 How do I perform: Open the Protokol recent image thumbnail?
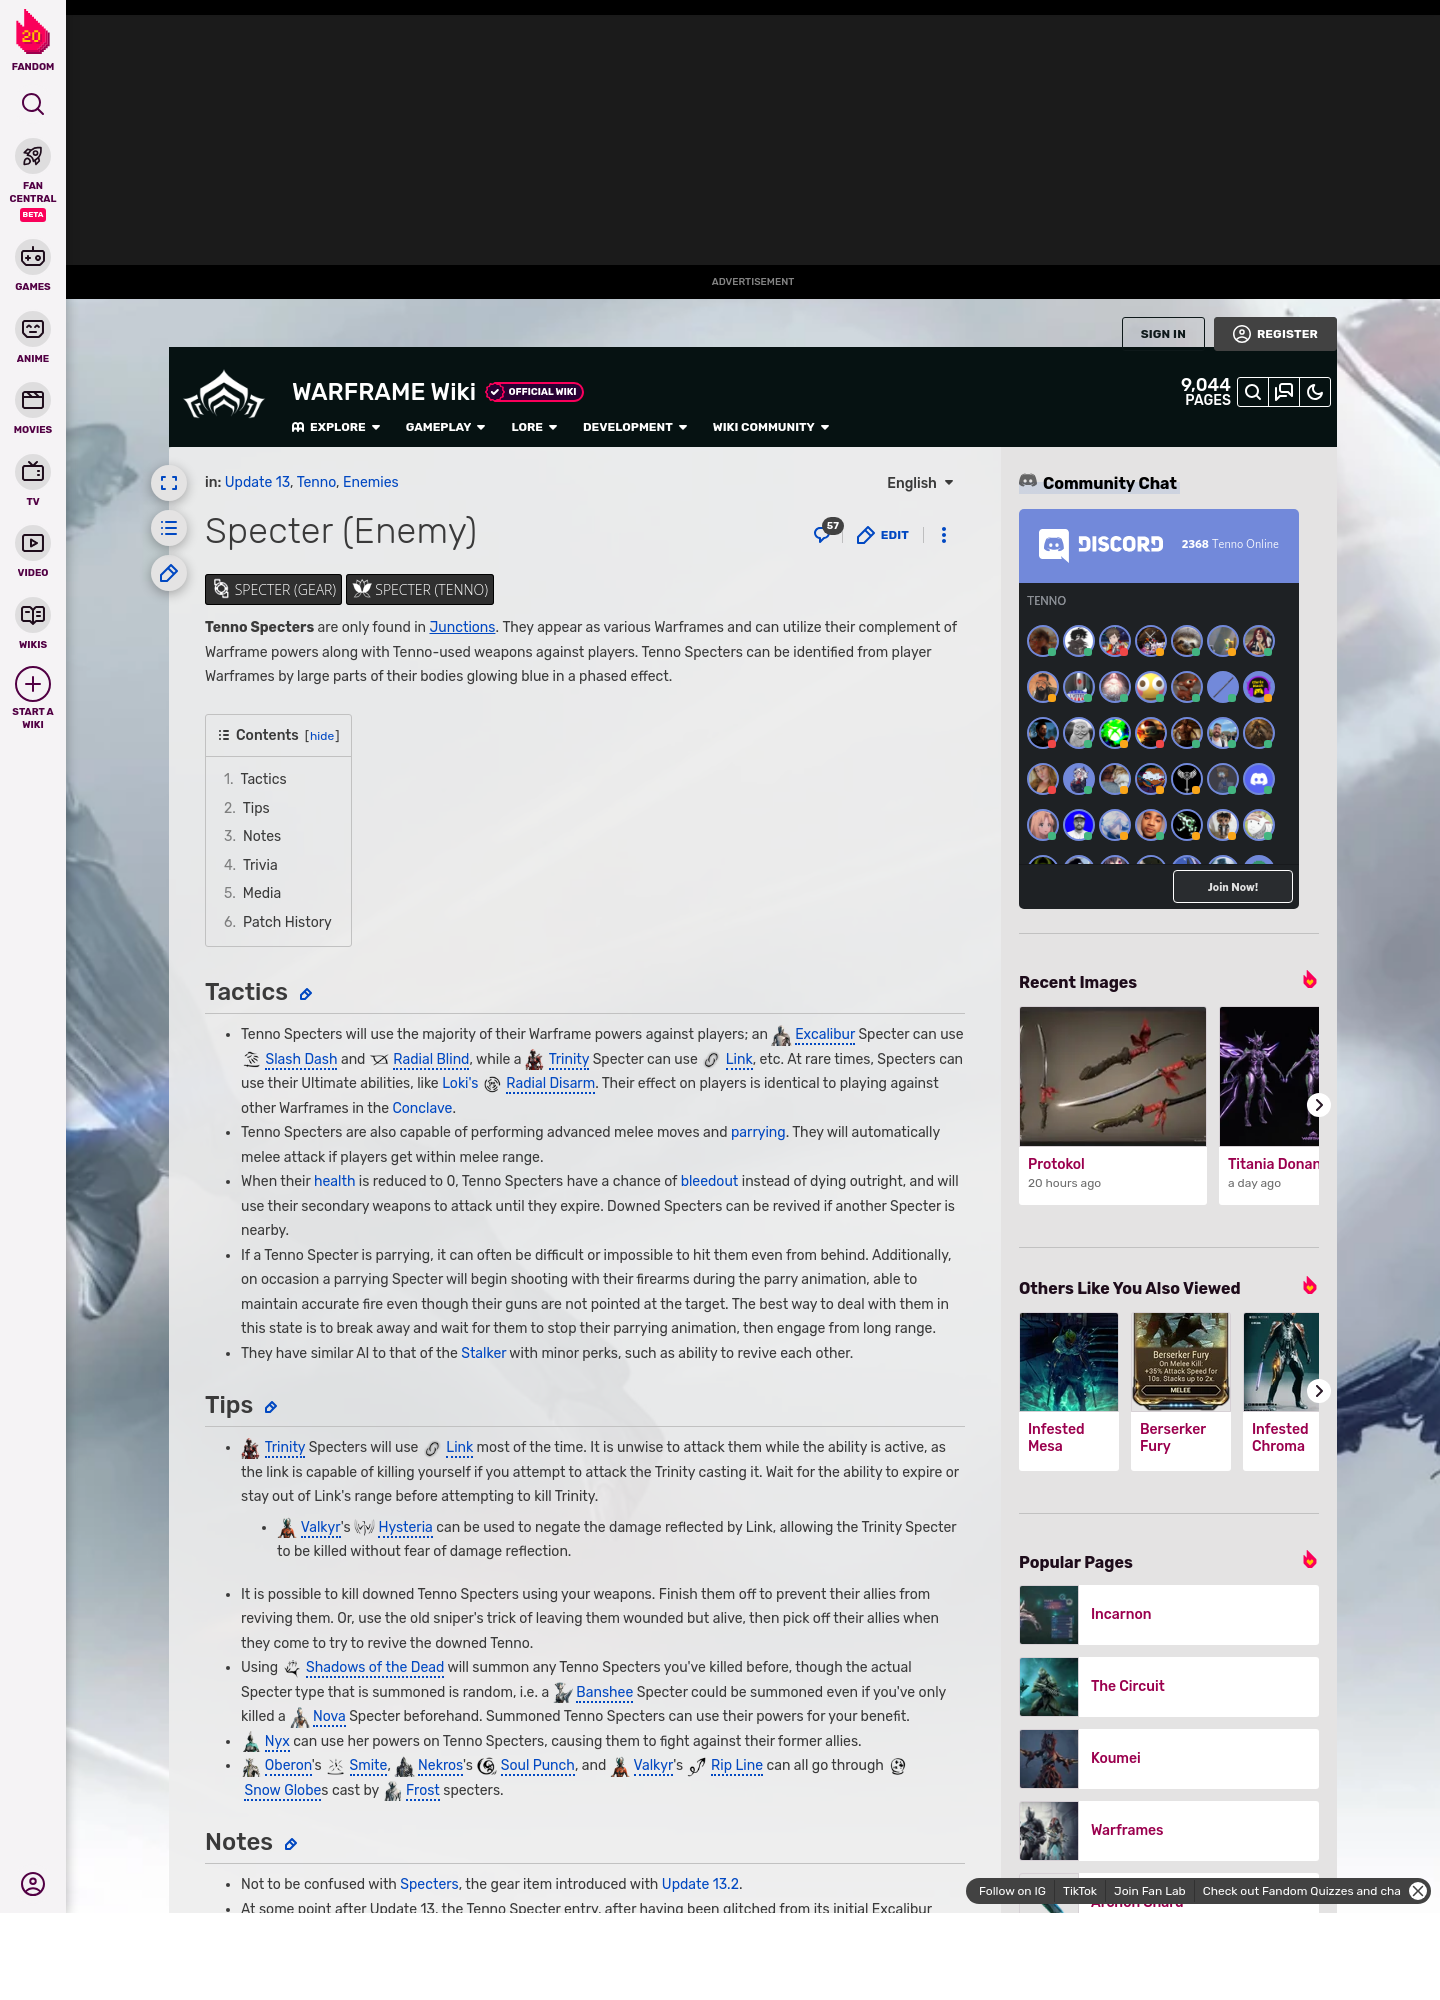pyautogui.click(x=1113, y=1076)
